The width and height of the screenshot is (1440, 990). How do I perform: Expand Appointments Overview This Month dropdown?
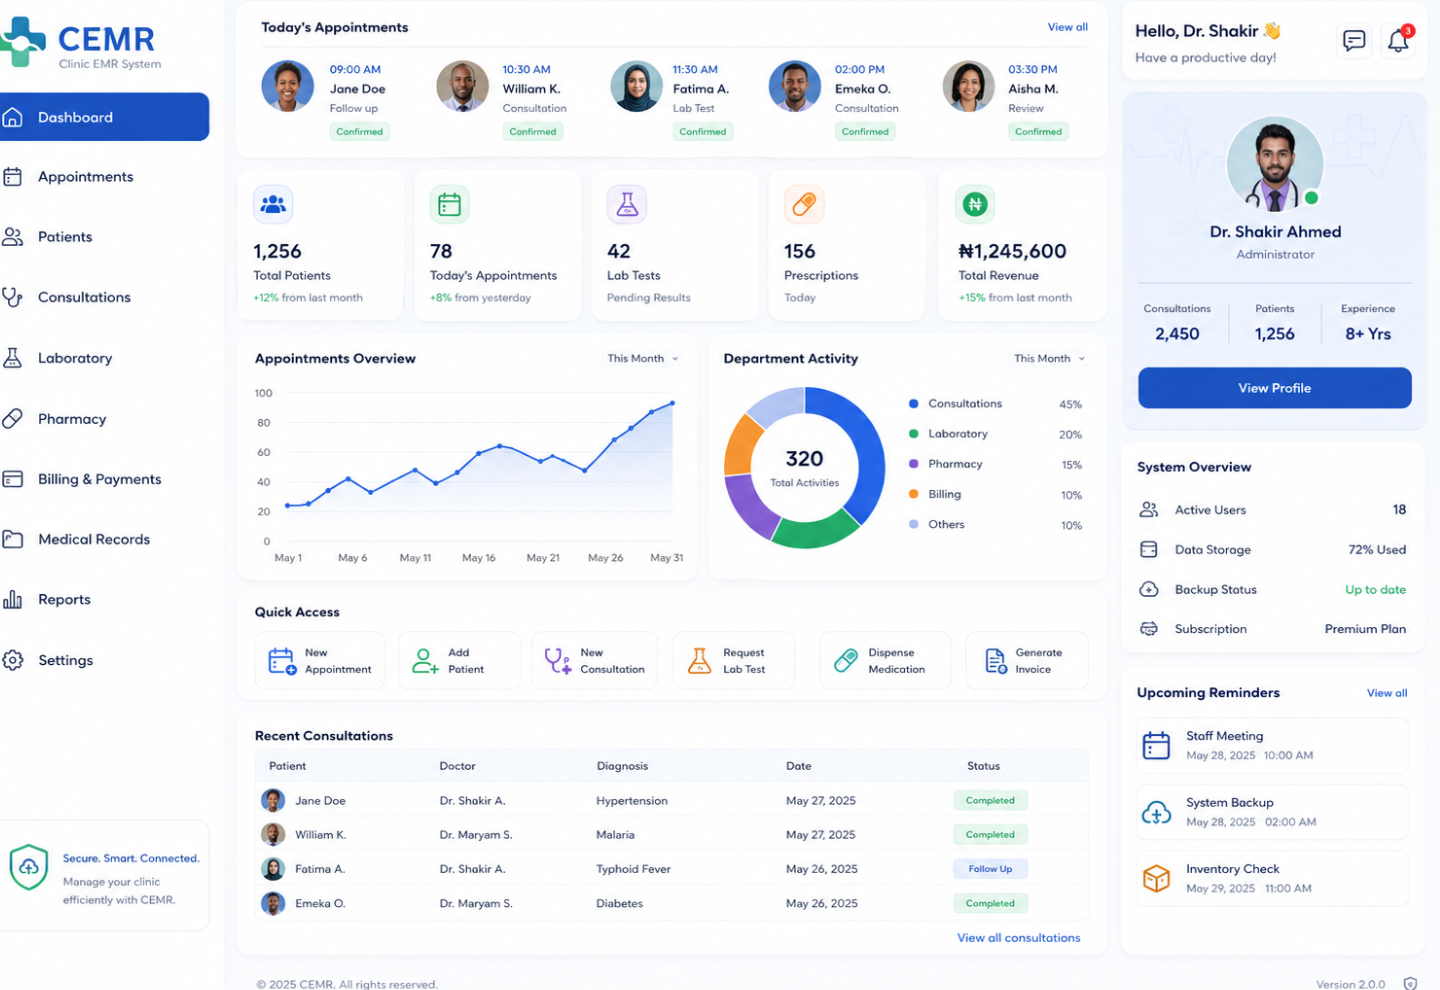[643, 358]
